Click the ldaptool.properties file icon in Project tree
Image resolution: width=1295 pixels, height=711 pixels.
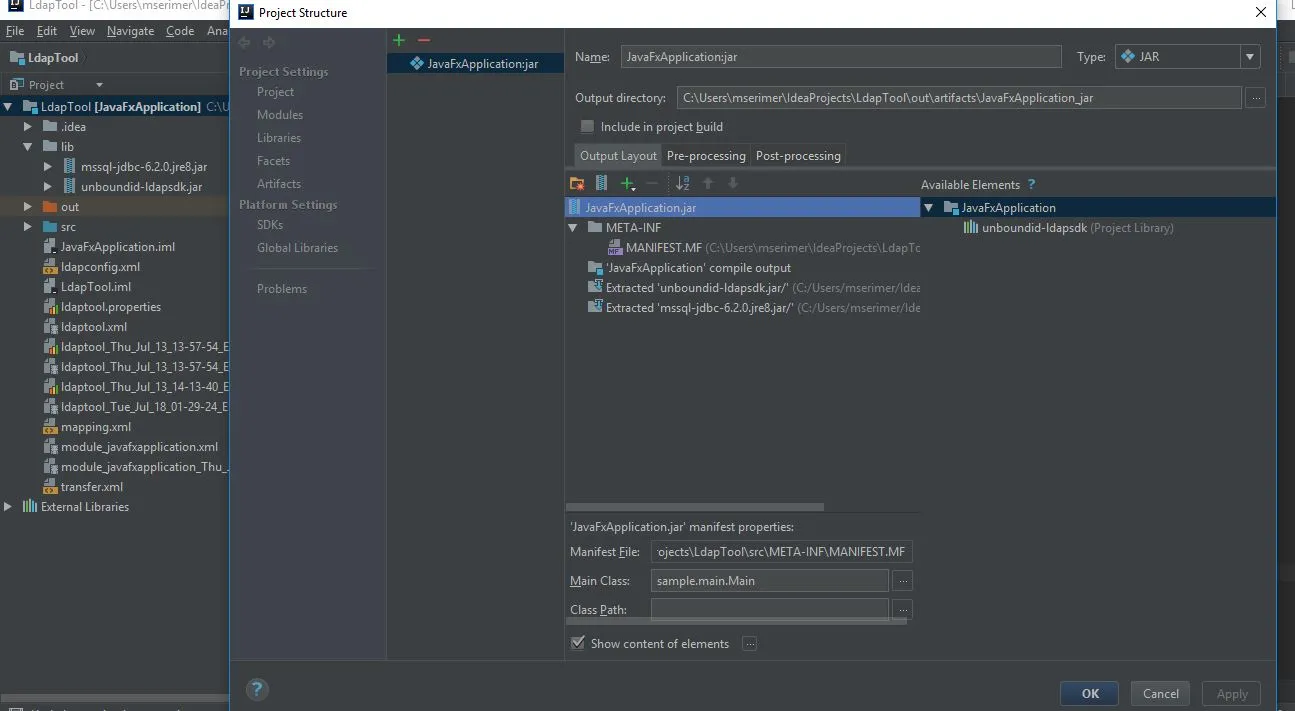(51, 307)
